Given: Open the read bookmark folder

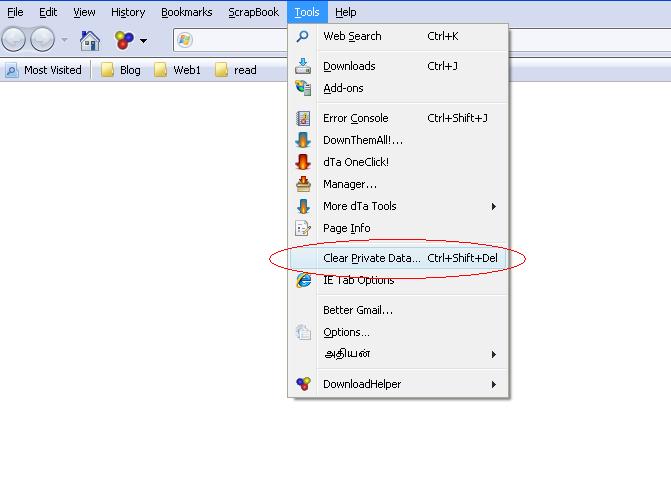Looking at the screenshot, I should [x=236, y=70].
